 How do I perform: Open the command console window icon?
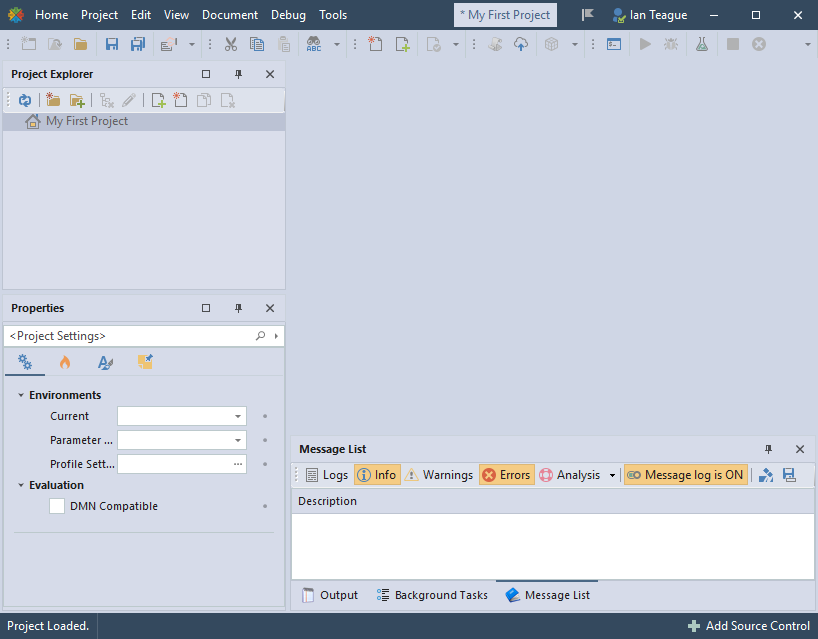pos(614,44)
